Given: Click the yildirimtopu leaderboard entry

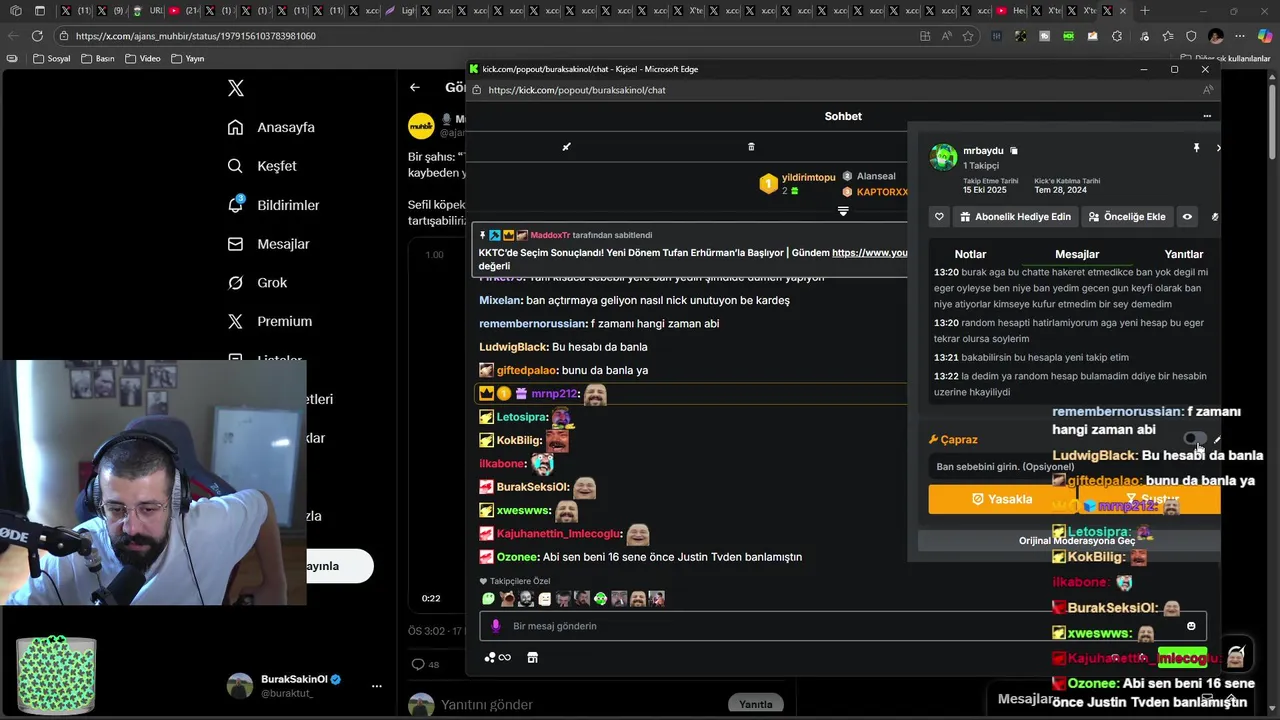Looking at the screenshot, I should pyautogui.click(x=798, y=184).
